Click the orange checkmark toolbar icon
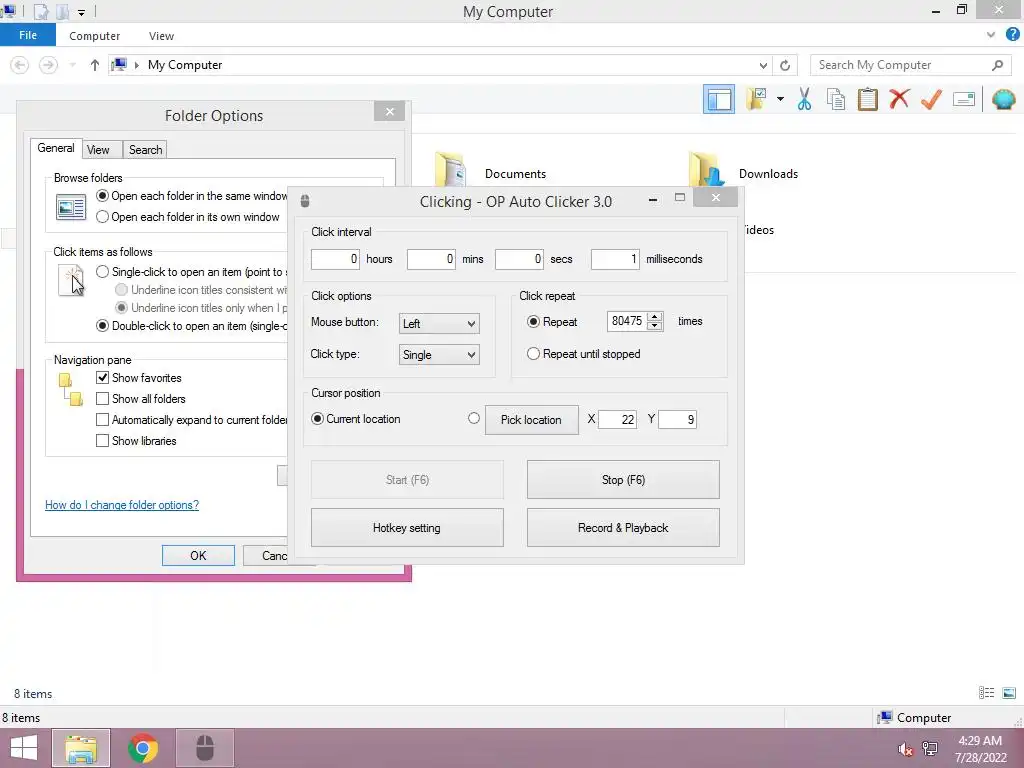 coord(931,99)
